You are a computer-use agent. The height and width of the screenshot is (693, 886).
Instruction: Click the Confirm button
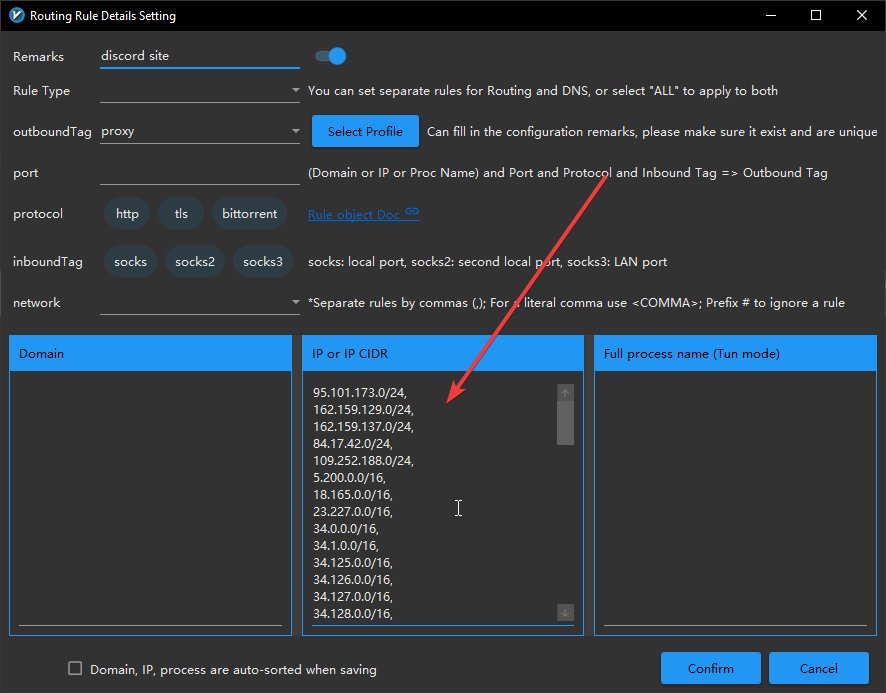711,669
